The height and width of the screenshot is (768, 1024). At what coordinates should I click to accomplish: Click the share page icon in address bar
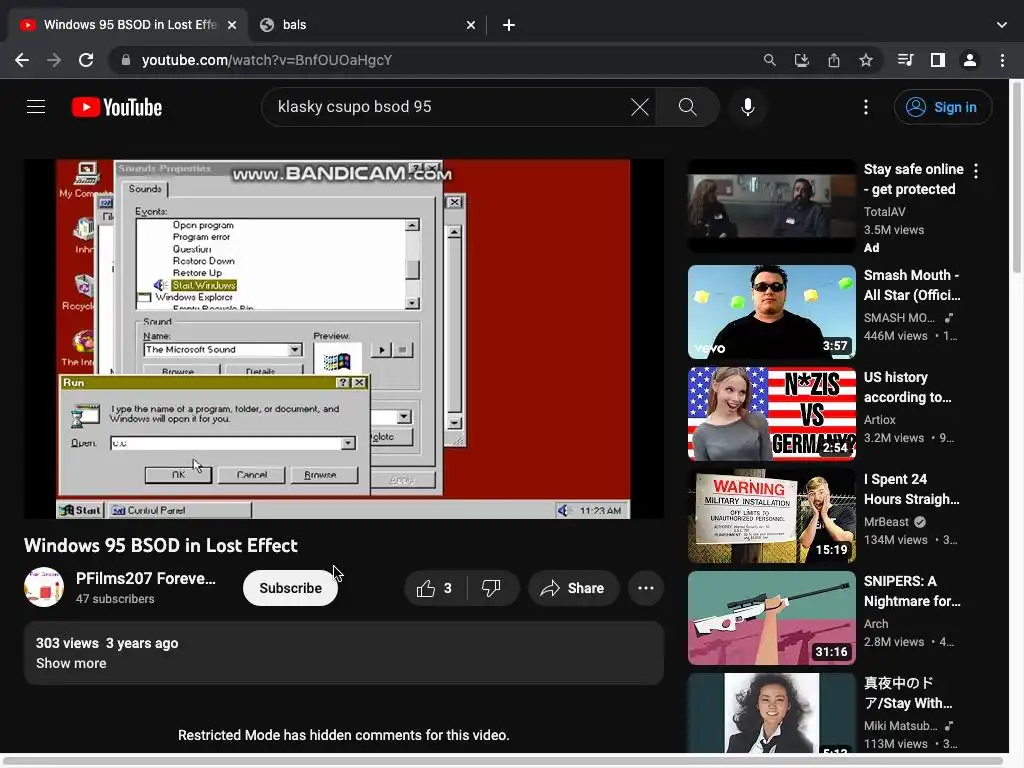[x=833, y=60]
